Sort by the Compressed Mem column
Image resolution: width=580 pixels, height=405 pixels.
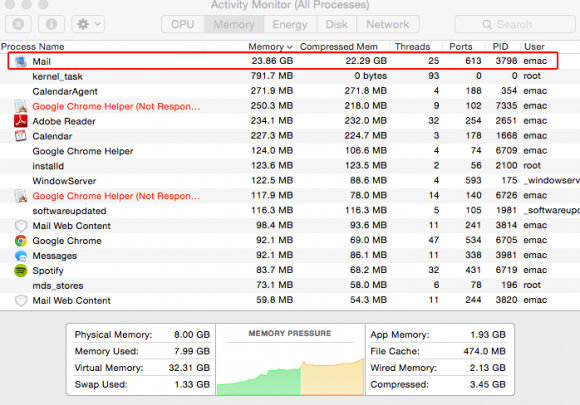(x=338, y=47)
